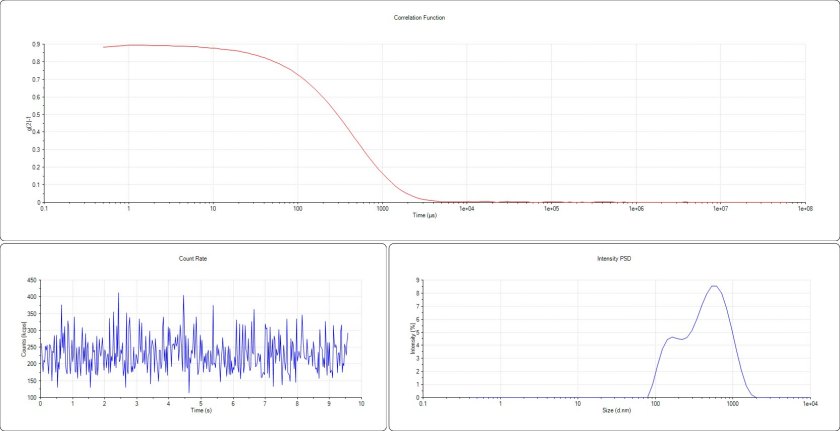The image size is (840, 431).
Task: Click the 0.7 tick on the correlation y-axis
Action: click(x=35, y=79)
